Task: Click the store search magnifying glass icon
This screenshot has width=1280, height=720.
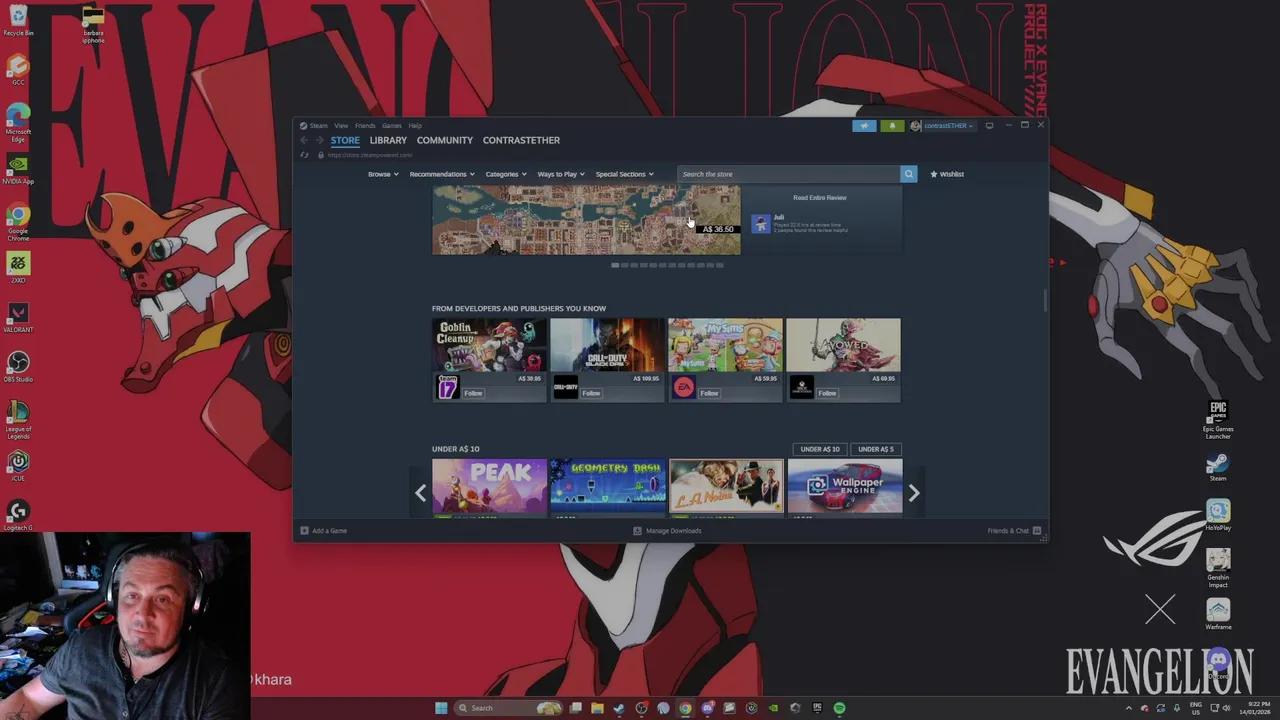Action: (x=908, y=174)
